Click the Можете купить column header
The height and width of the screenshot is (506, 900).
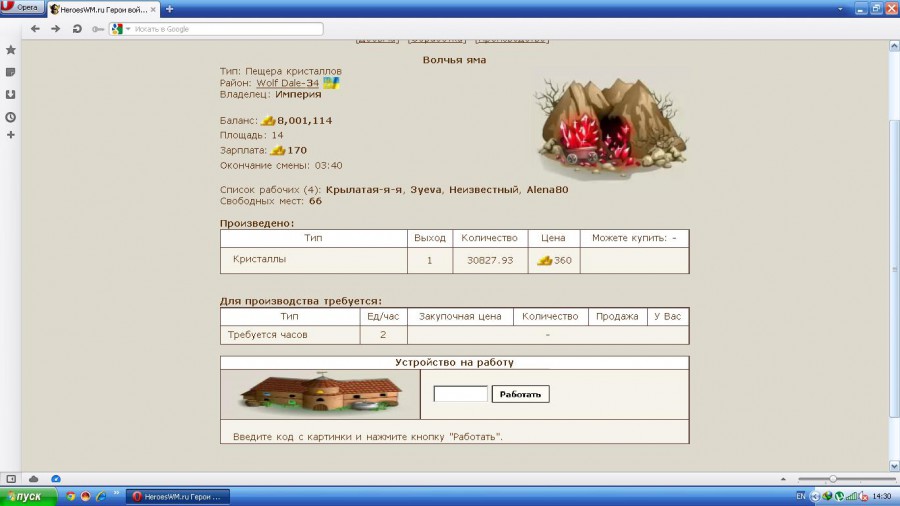pos(634,238)
